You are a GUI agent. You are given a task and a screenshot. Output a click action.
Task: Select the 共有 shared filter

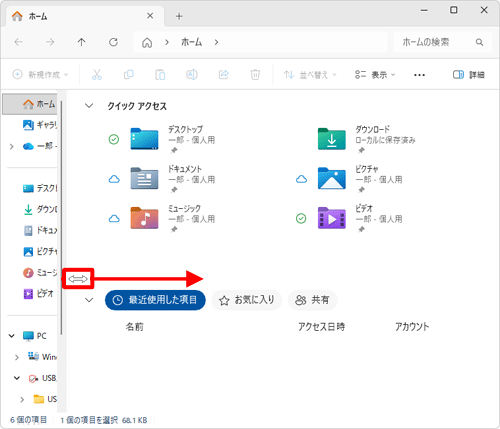(x=312, y=300)
